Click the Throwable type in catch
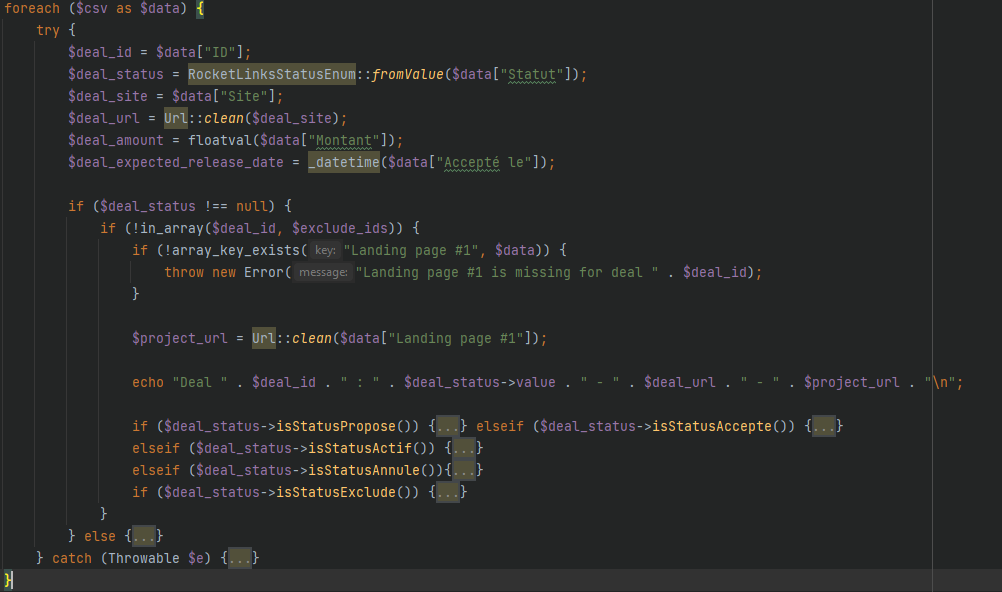The width and height of the screenshot is (1002, 592). tap(144, 558)
